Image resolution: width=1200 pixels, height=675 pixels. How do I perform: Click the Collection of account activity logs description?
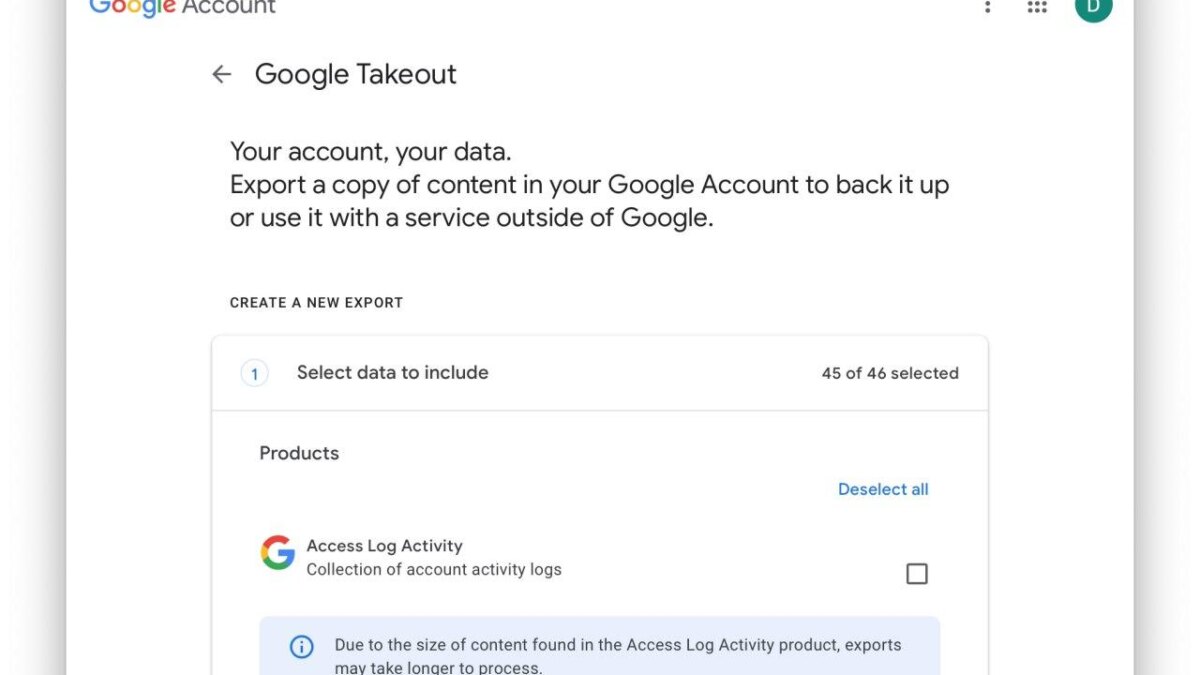(434, 570)
